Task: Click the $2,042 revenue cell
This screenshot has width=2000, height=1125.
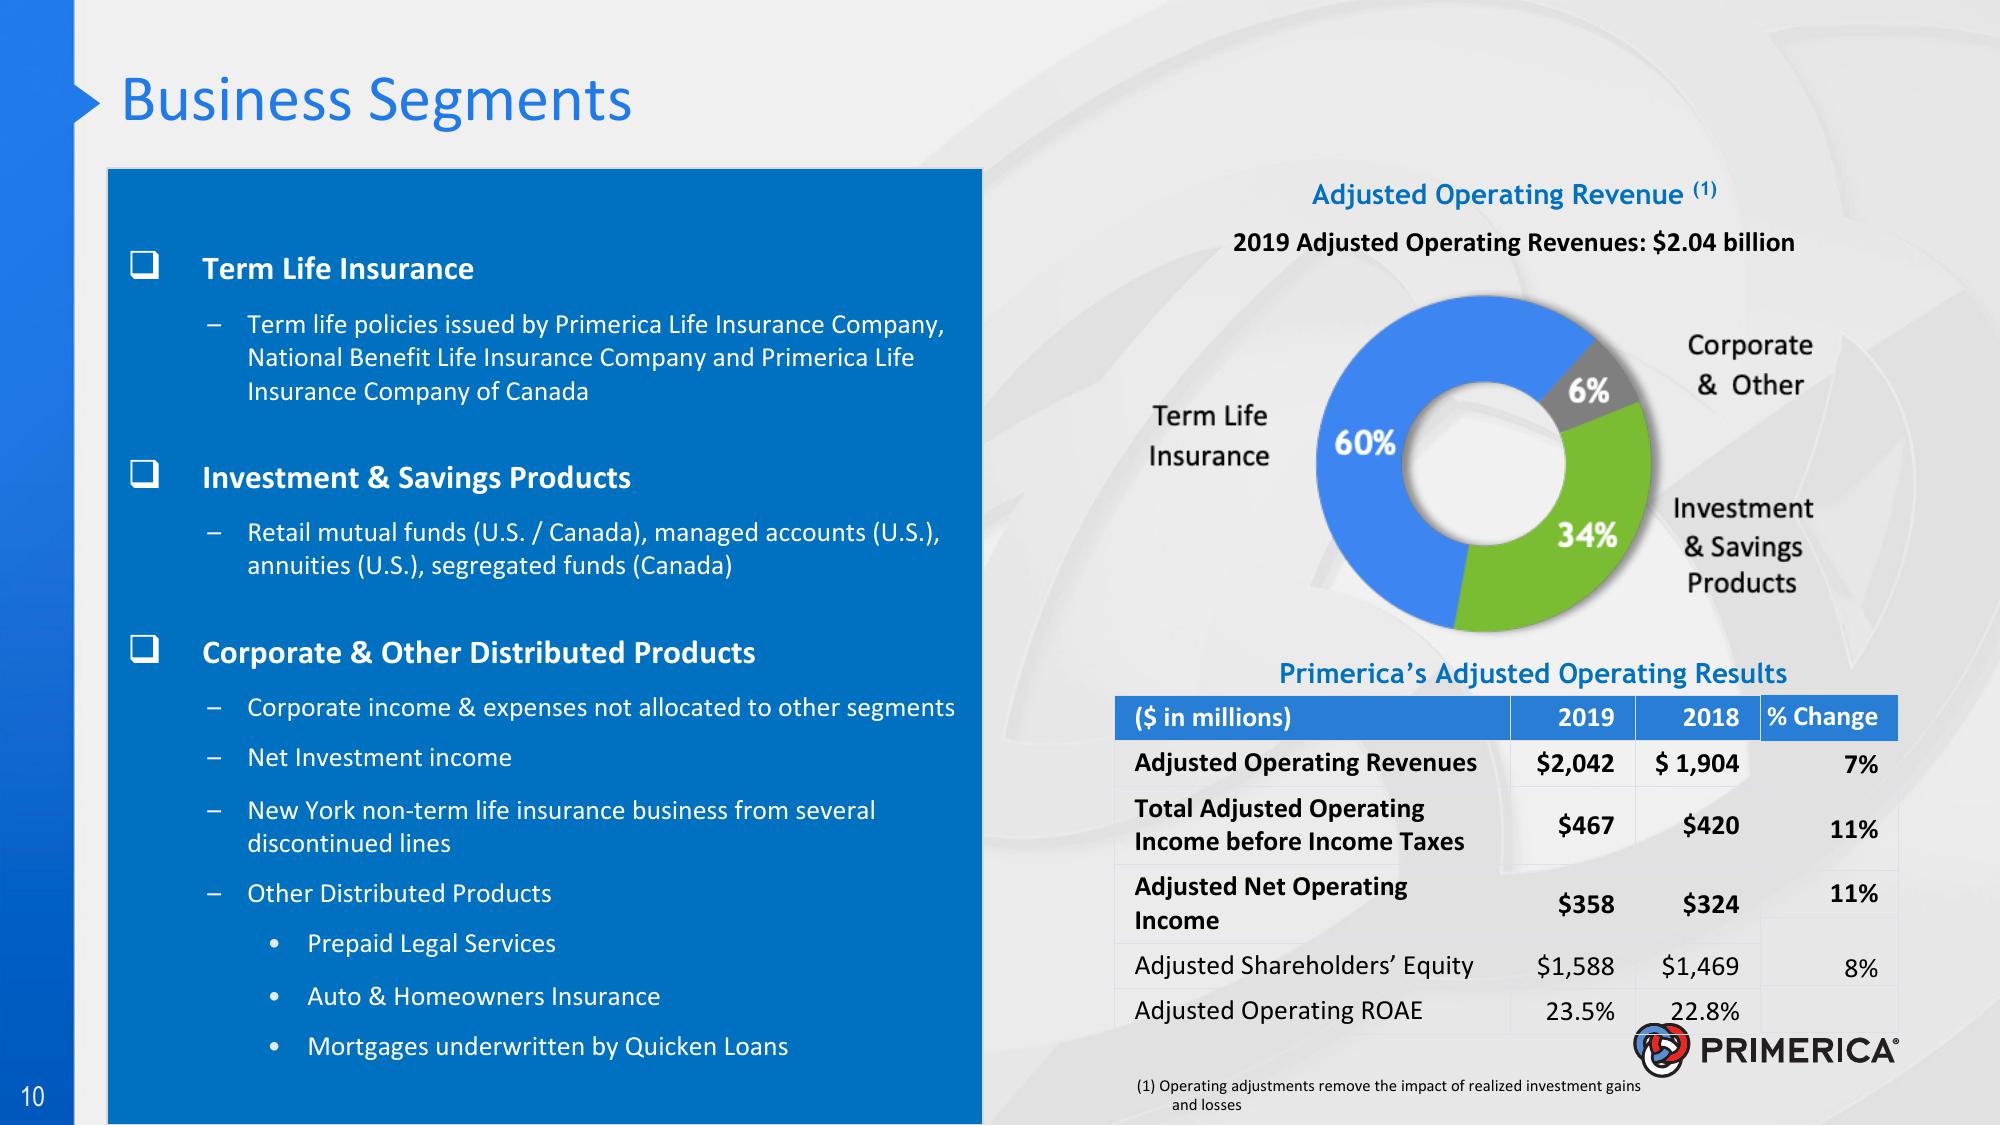Action: click(1575, 764)
